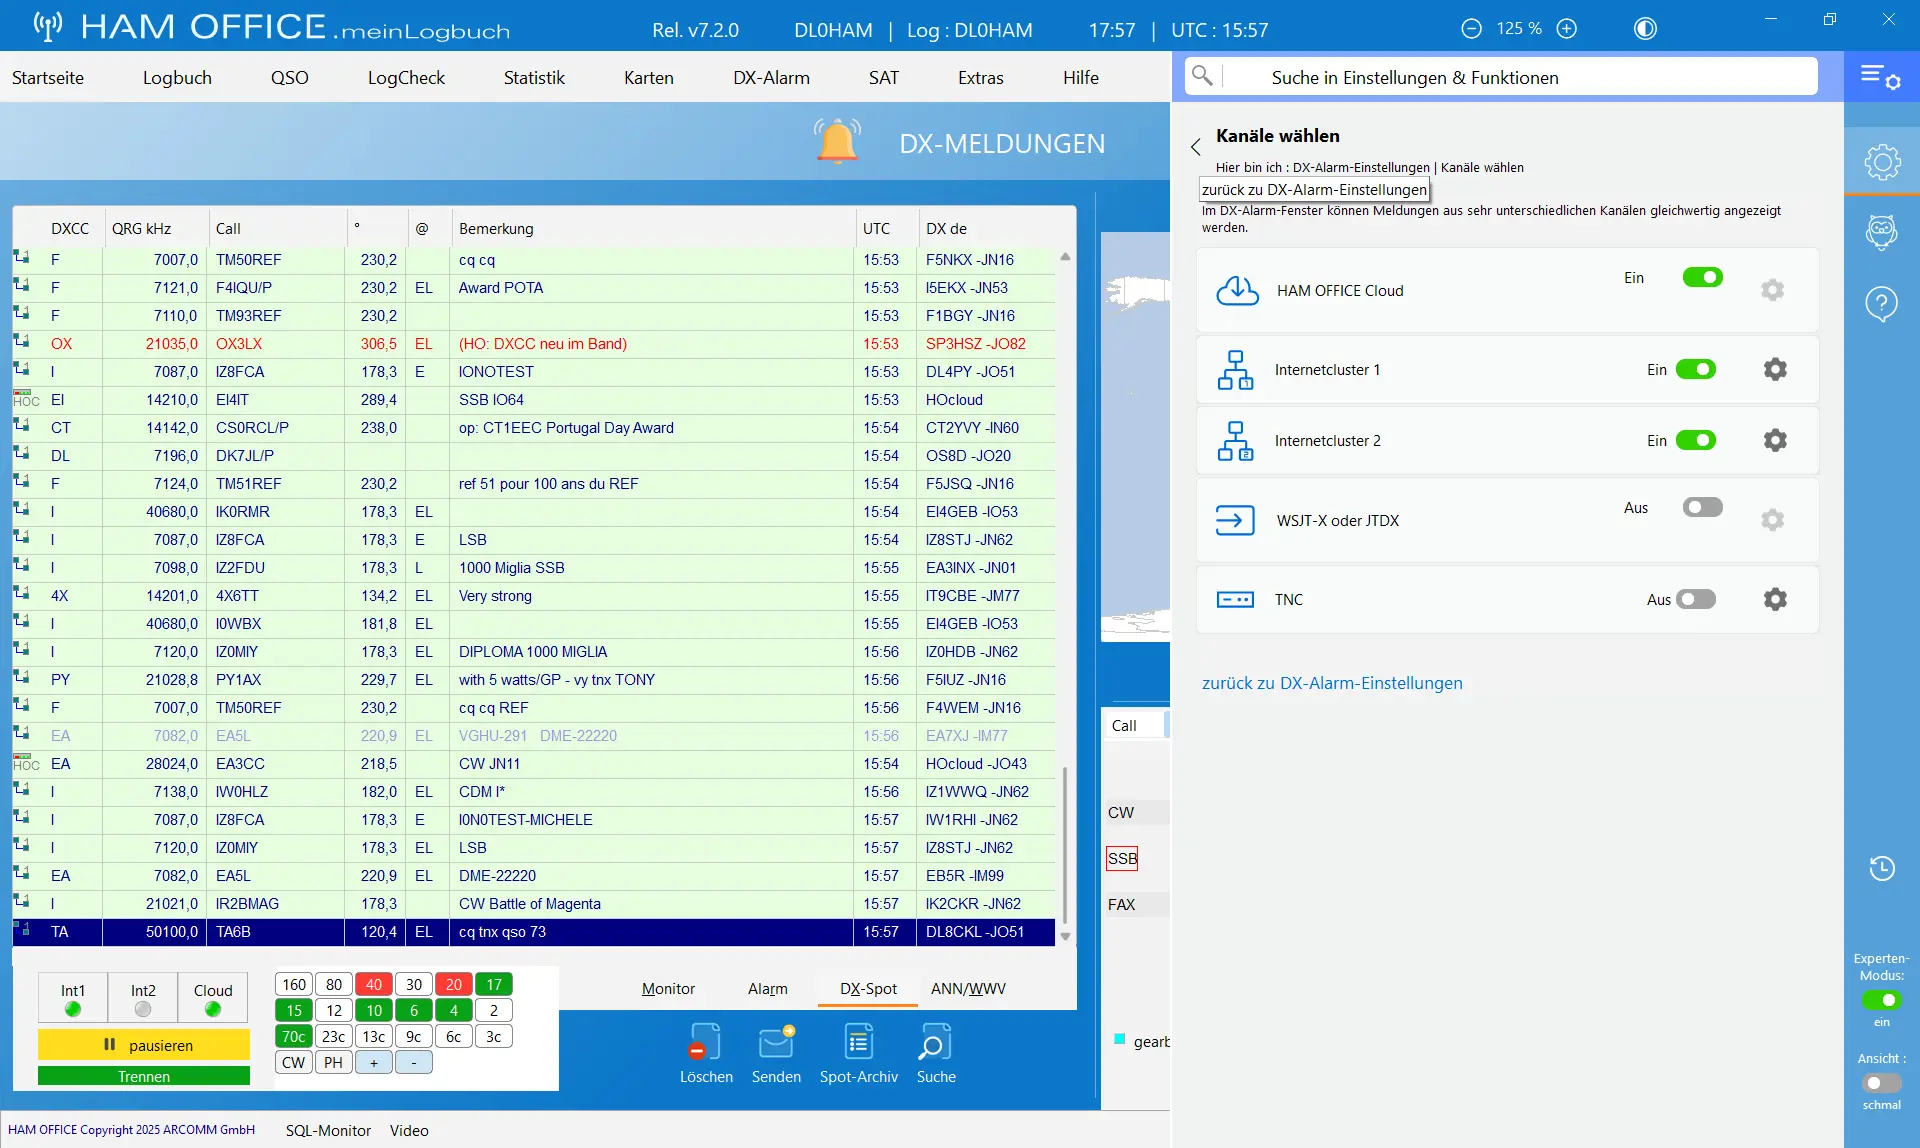Viewport: 1920px width, 1148px height.
Task: Open settings gear for Internetcluster 1
Action: click(1775, 369)
